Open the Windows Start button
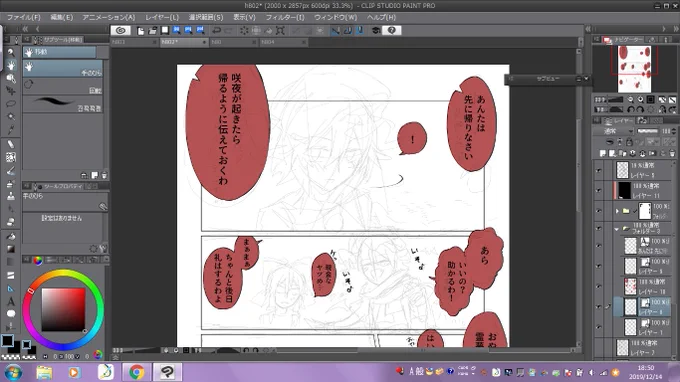 13,372
